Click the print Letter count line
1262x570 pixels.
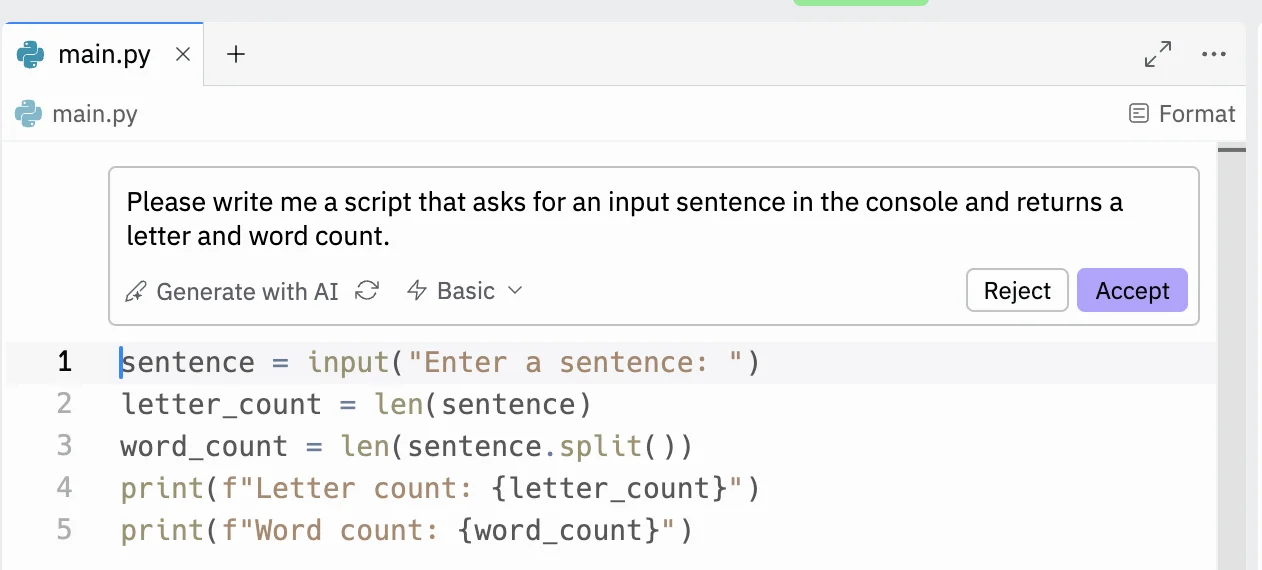point(441,488)
